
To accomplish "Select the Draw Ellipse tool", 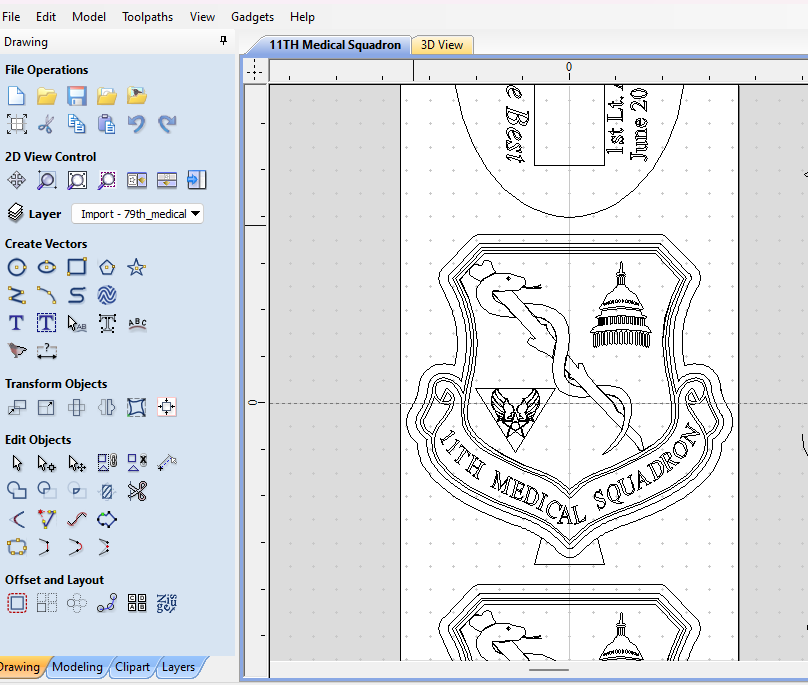I will 46,267.
